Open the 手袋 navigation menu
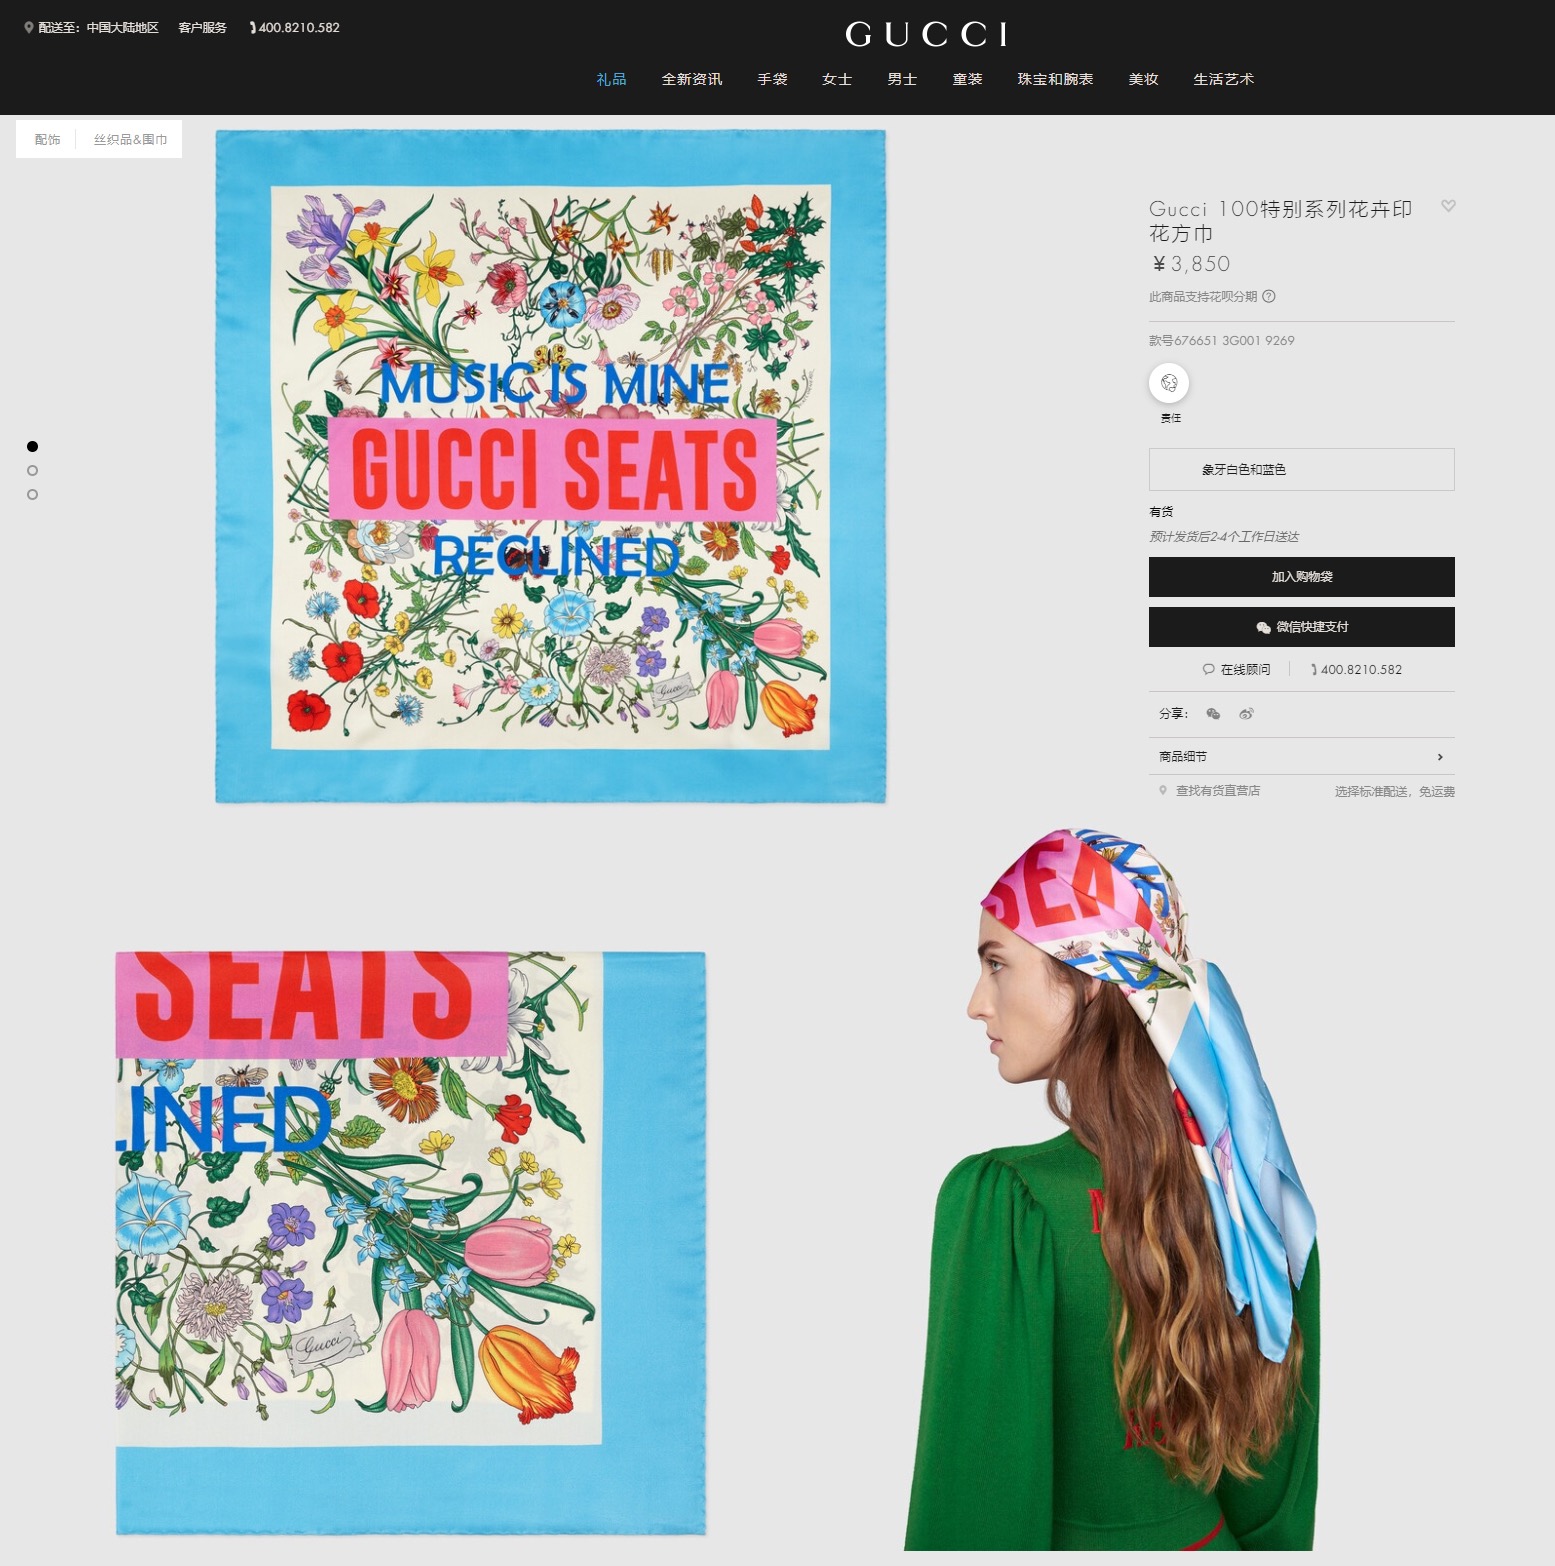Image resolution: width=1555 pixels, height=1566 pixels. click(772, 79)
